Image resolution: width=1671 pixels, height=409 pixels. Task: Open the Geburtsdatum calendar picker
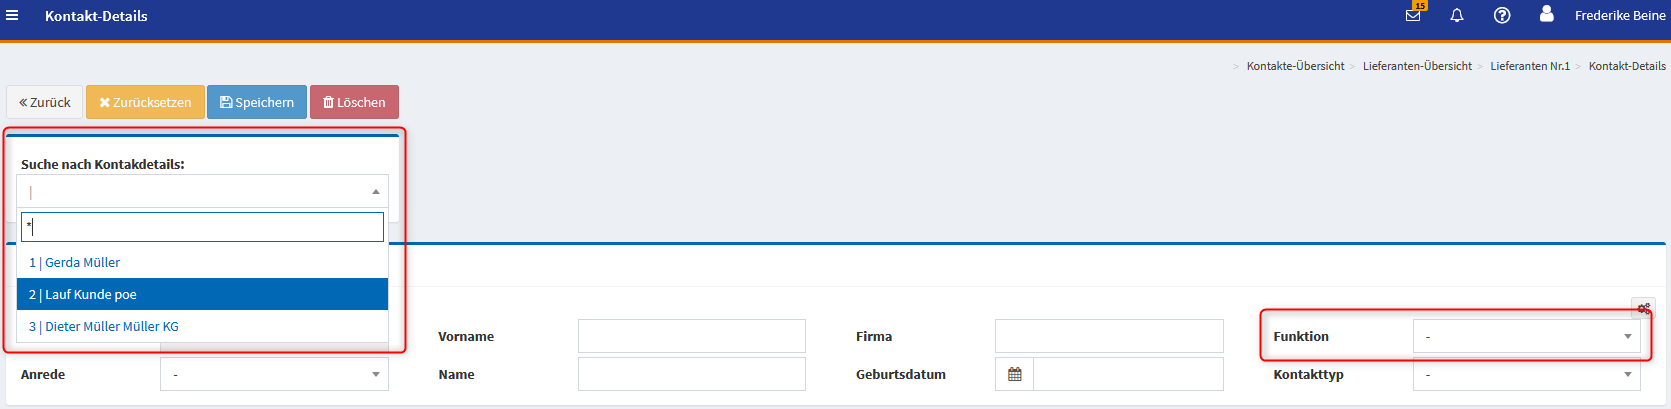click(x=1015, y=374)
